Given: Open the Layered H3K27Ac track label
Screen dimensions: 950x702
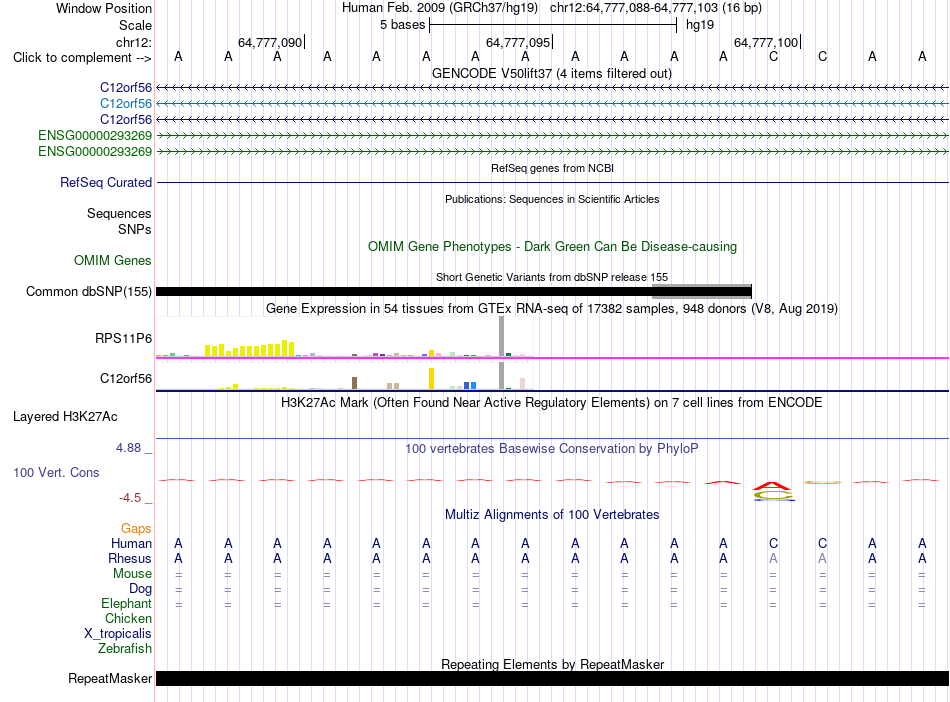Looking at the screenshot, I should 65,417.
